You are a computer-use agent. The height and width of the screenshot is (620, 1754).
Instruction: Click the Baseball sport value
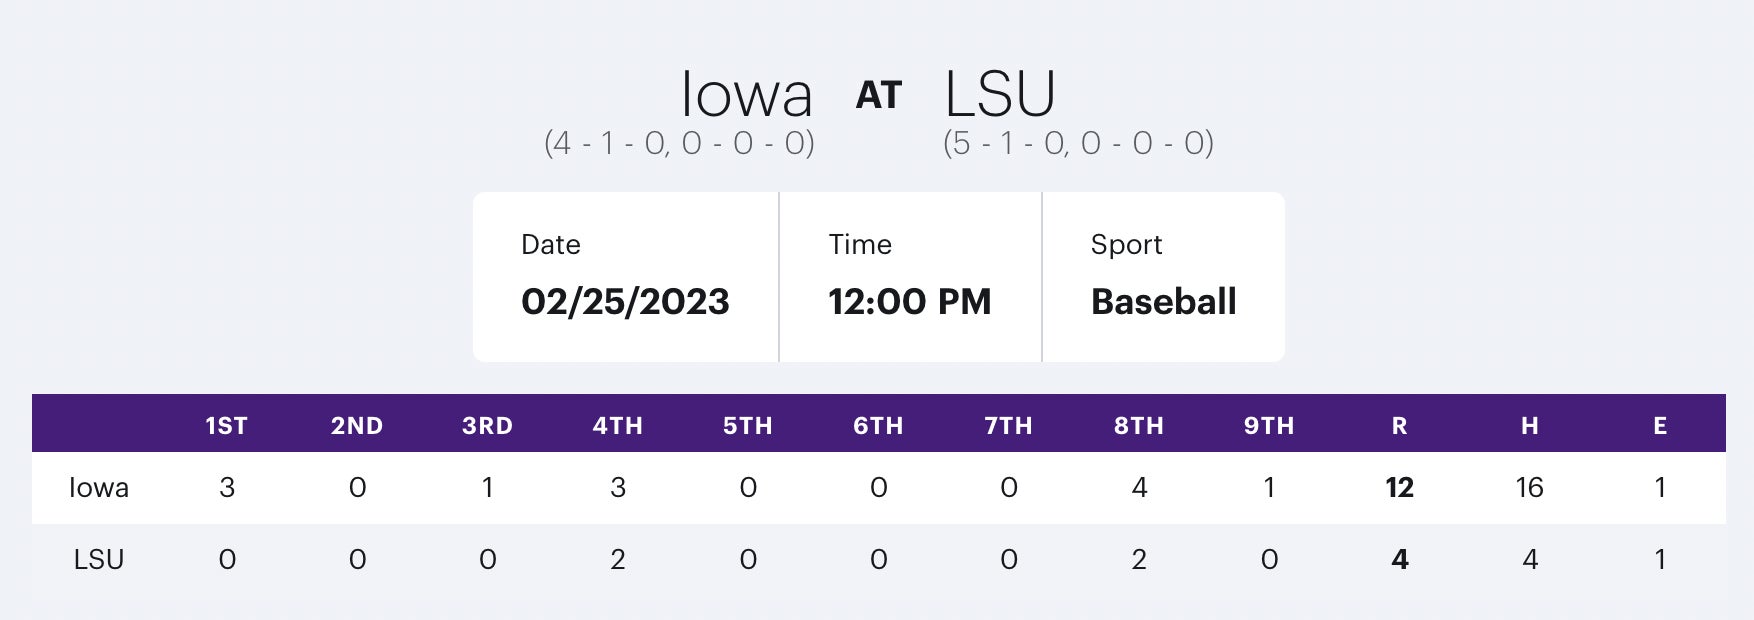(1163, 302)
